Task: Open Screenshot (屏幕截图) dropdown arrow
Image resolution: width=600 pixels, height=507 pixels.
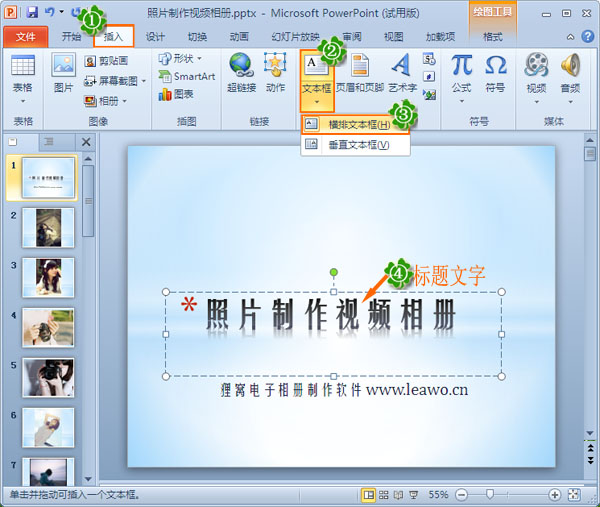Action: click(x=143, y=81)
